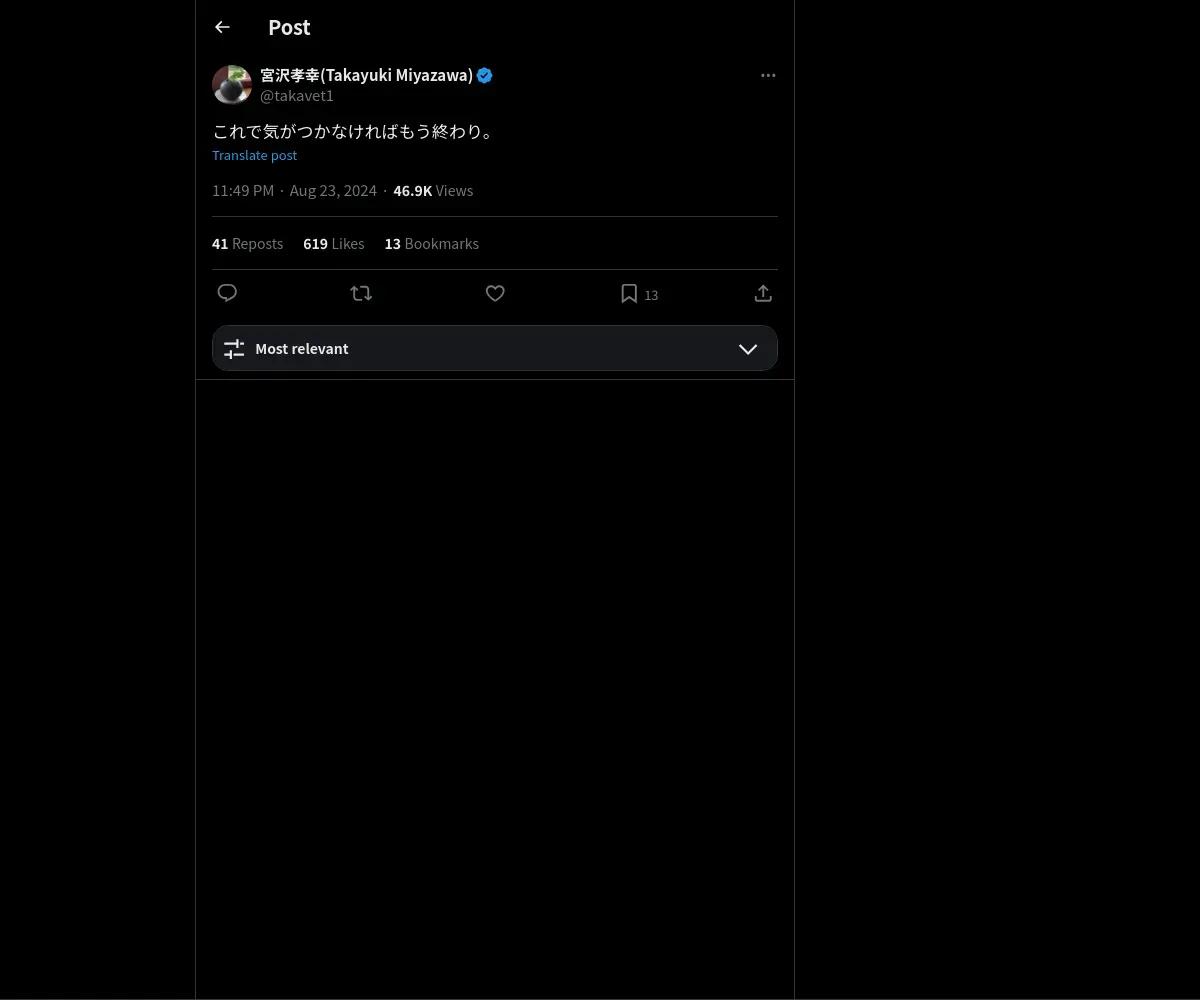Bookmark the post with the bookmark icon
Image resolution: width=1200 pixels, height=1000 pixels.
[629, 293]
